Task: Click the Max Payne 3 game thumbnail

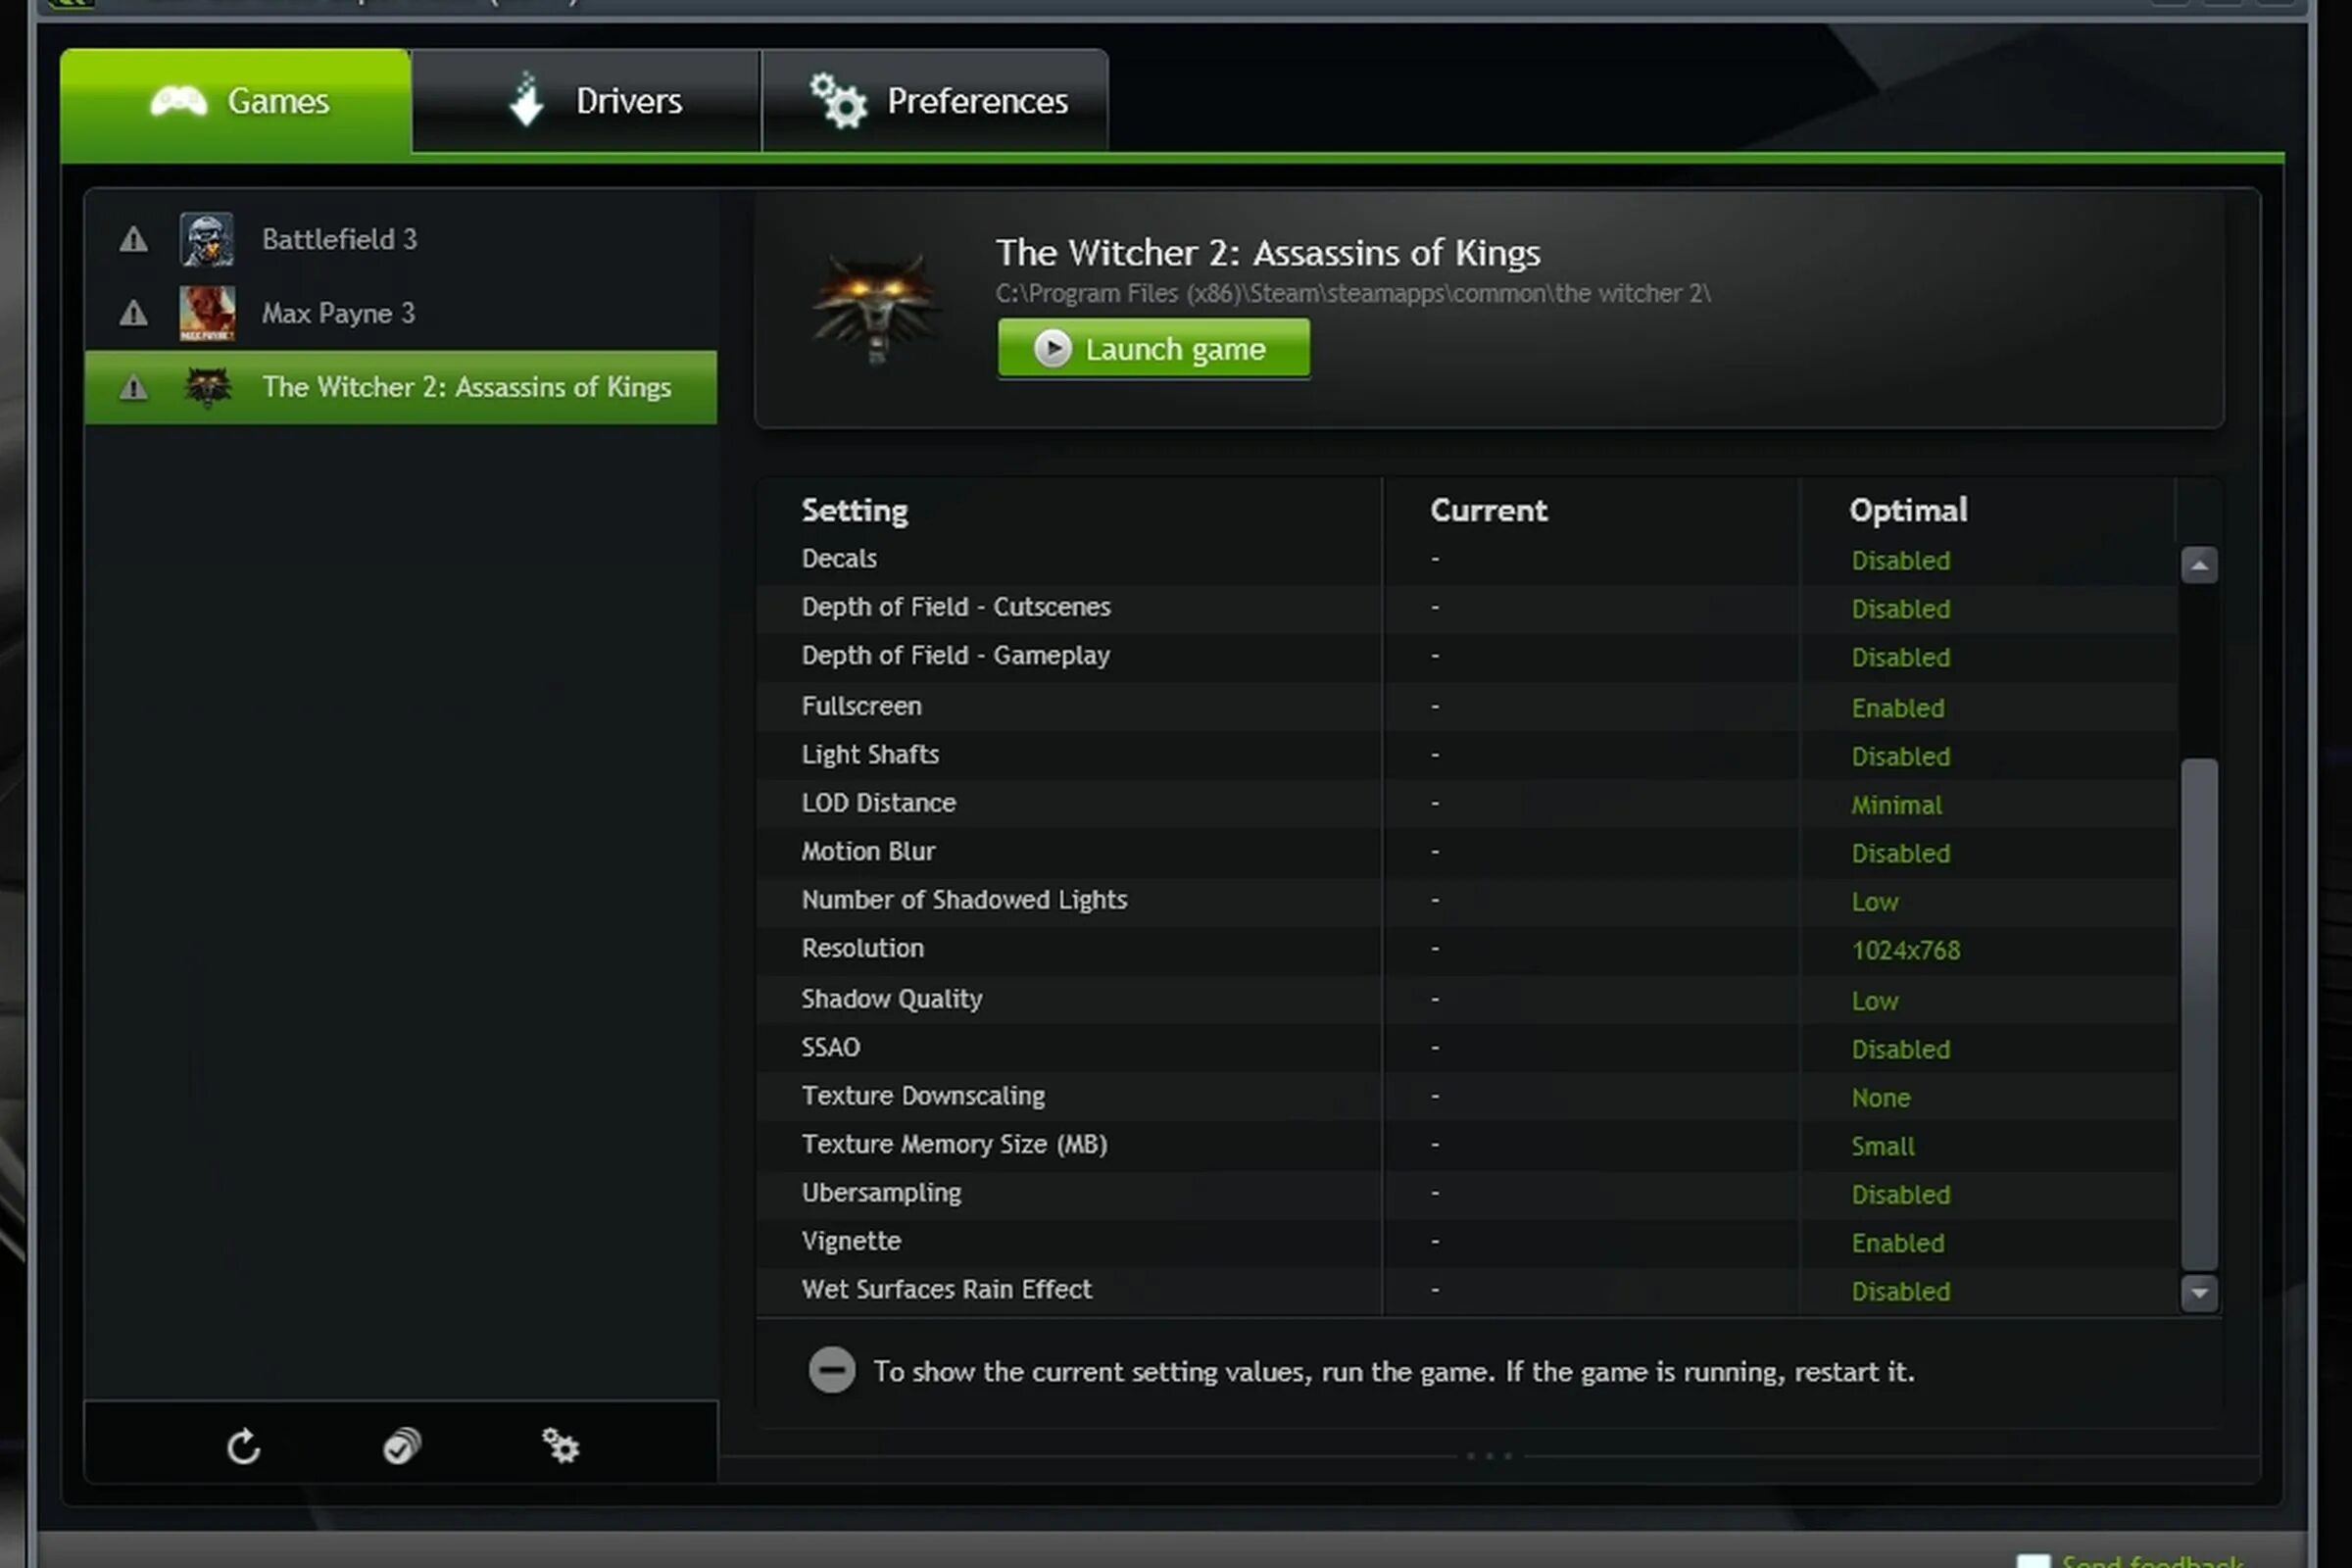Action: tap(207, 313)
